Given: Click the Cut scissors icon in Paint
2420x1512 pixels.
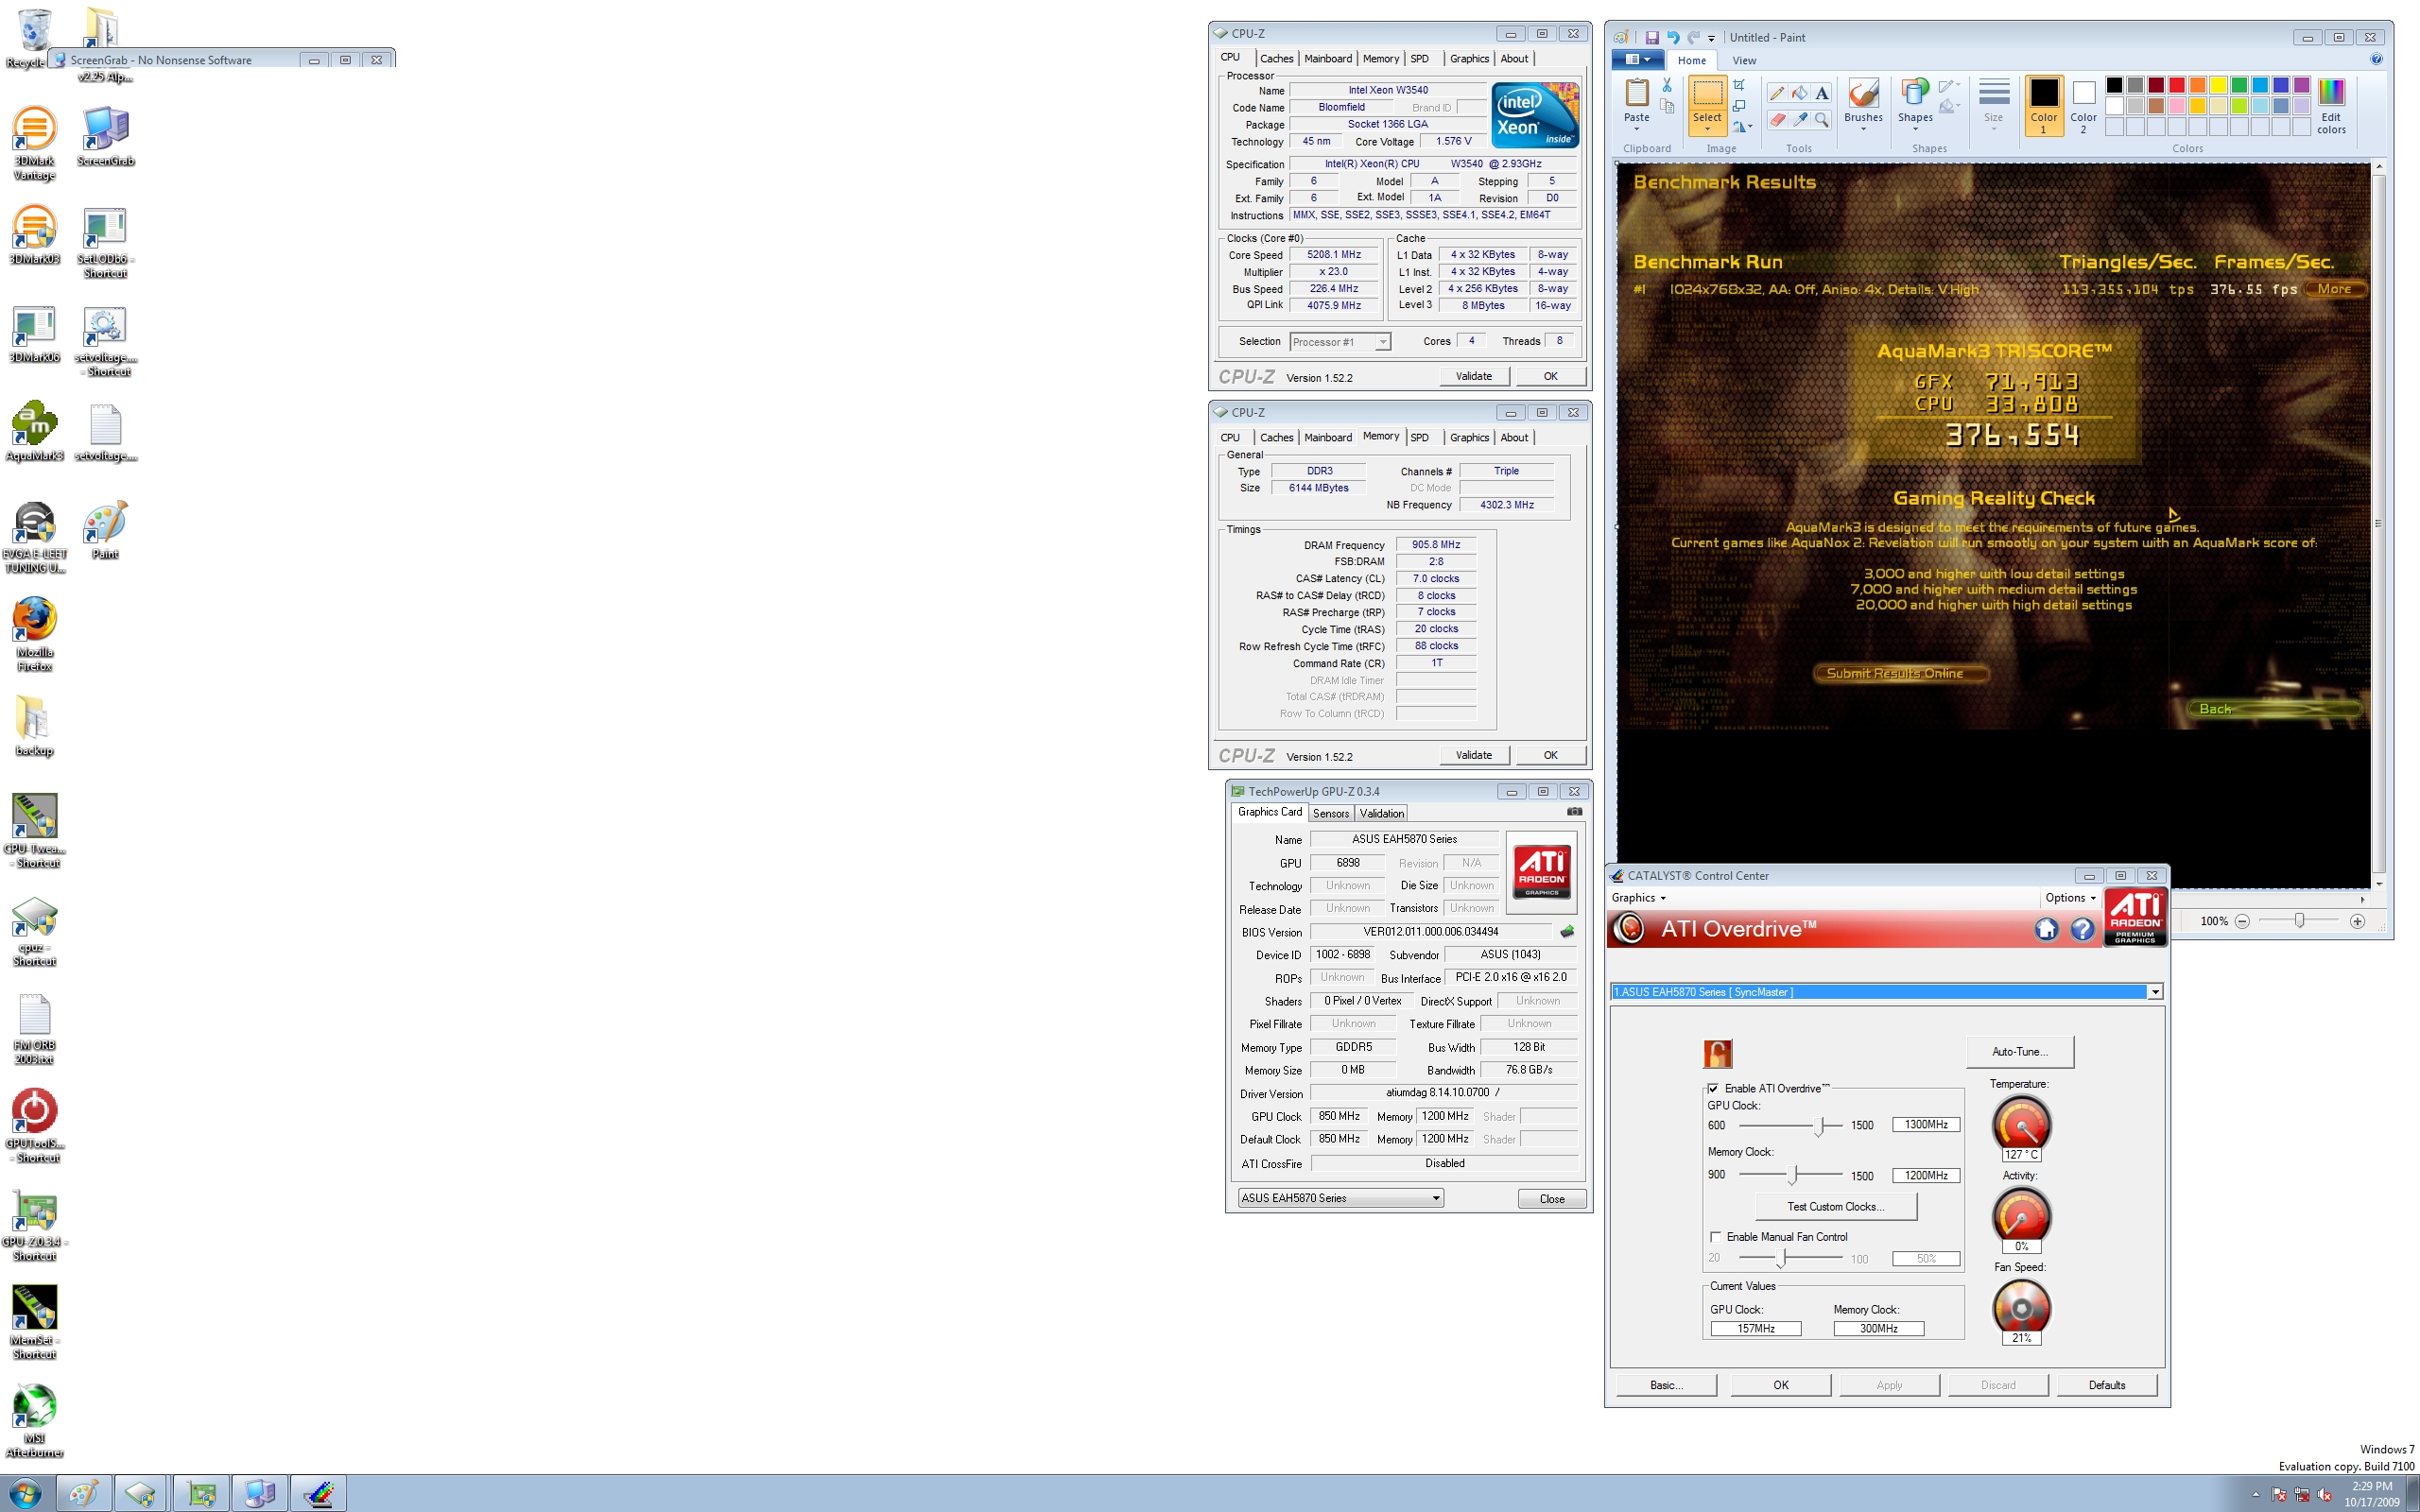Looking at the screenshot, I should coord(1666,86).
